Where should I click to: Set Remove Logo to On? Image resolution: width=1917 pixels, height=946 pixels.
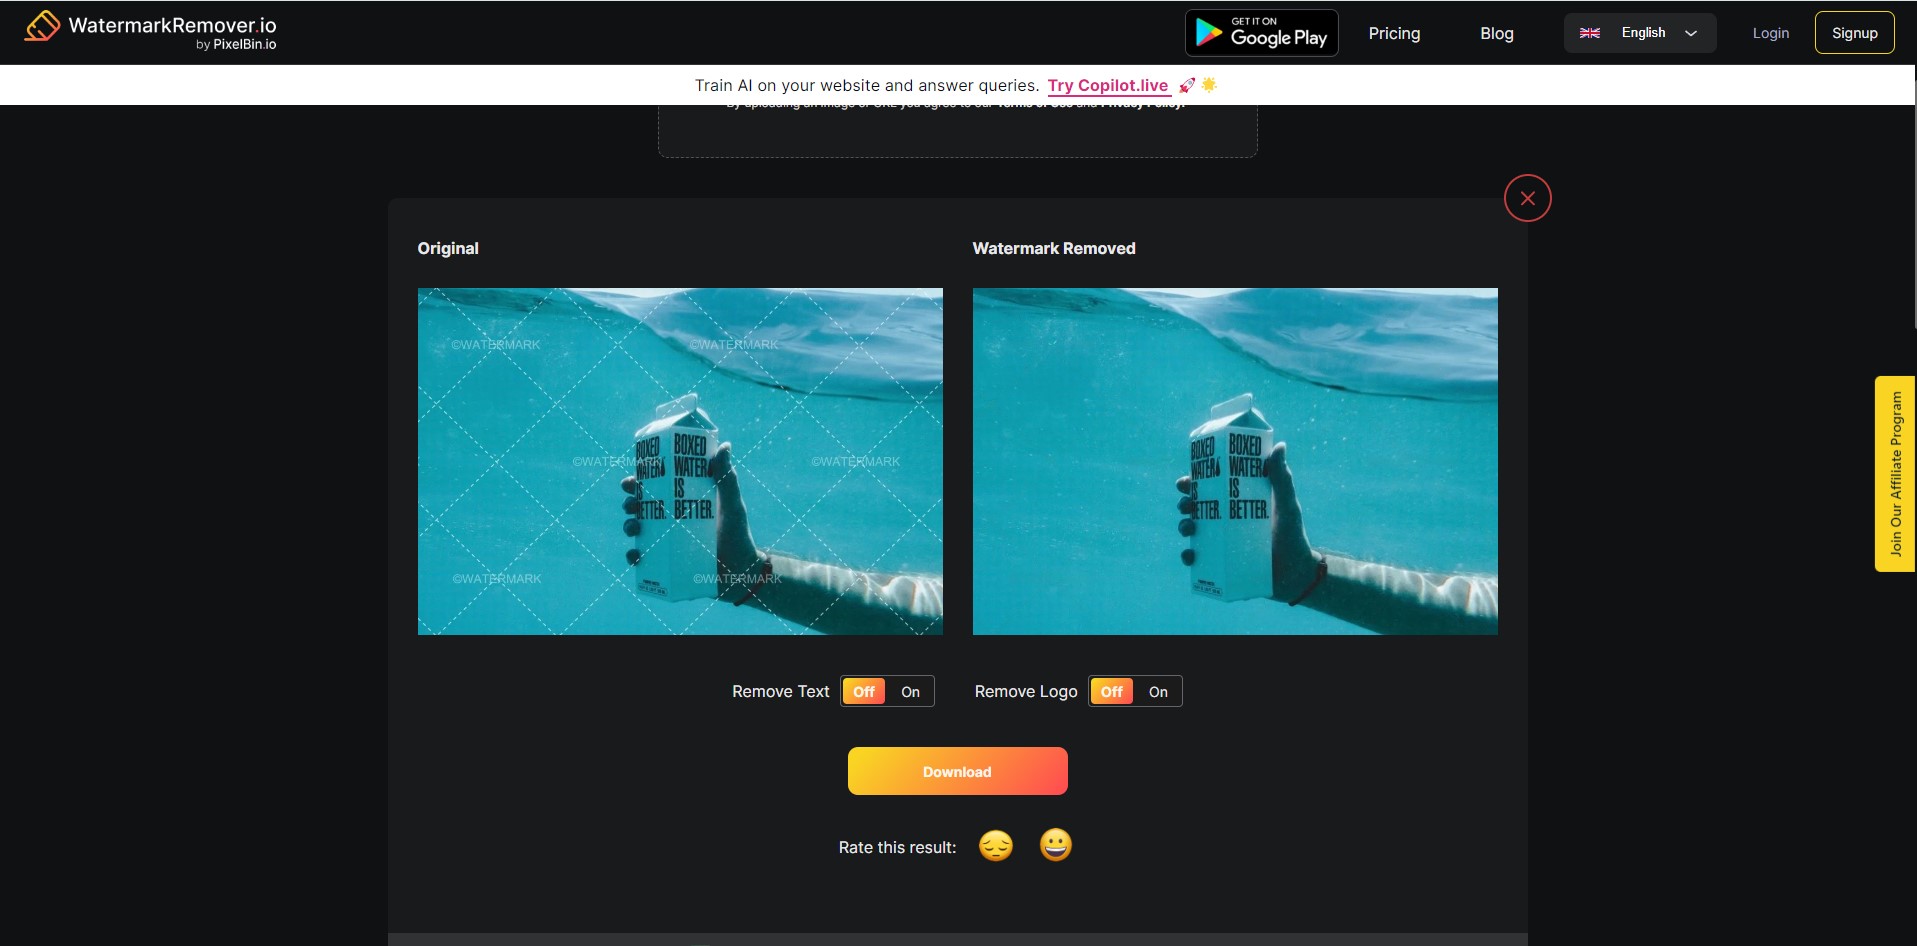point(1158,691)
